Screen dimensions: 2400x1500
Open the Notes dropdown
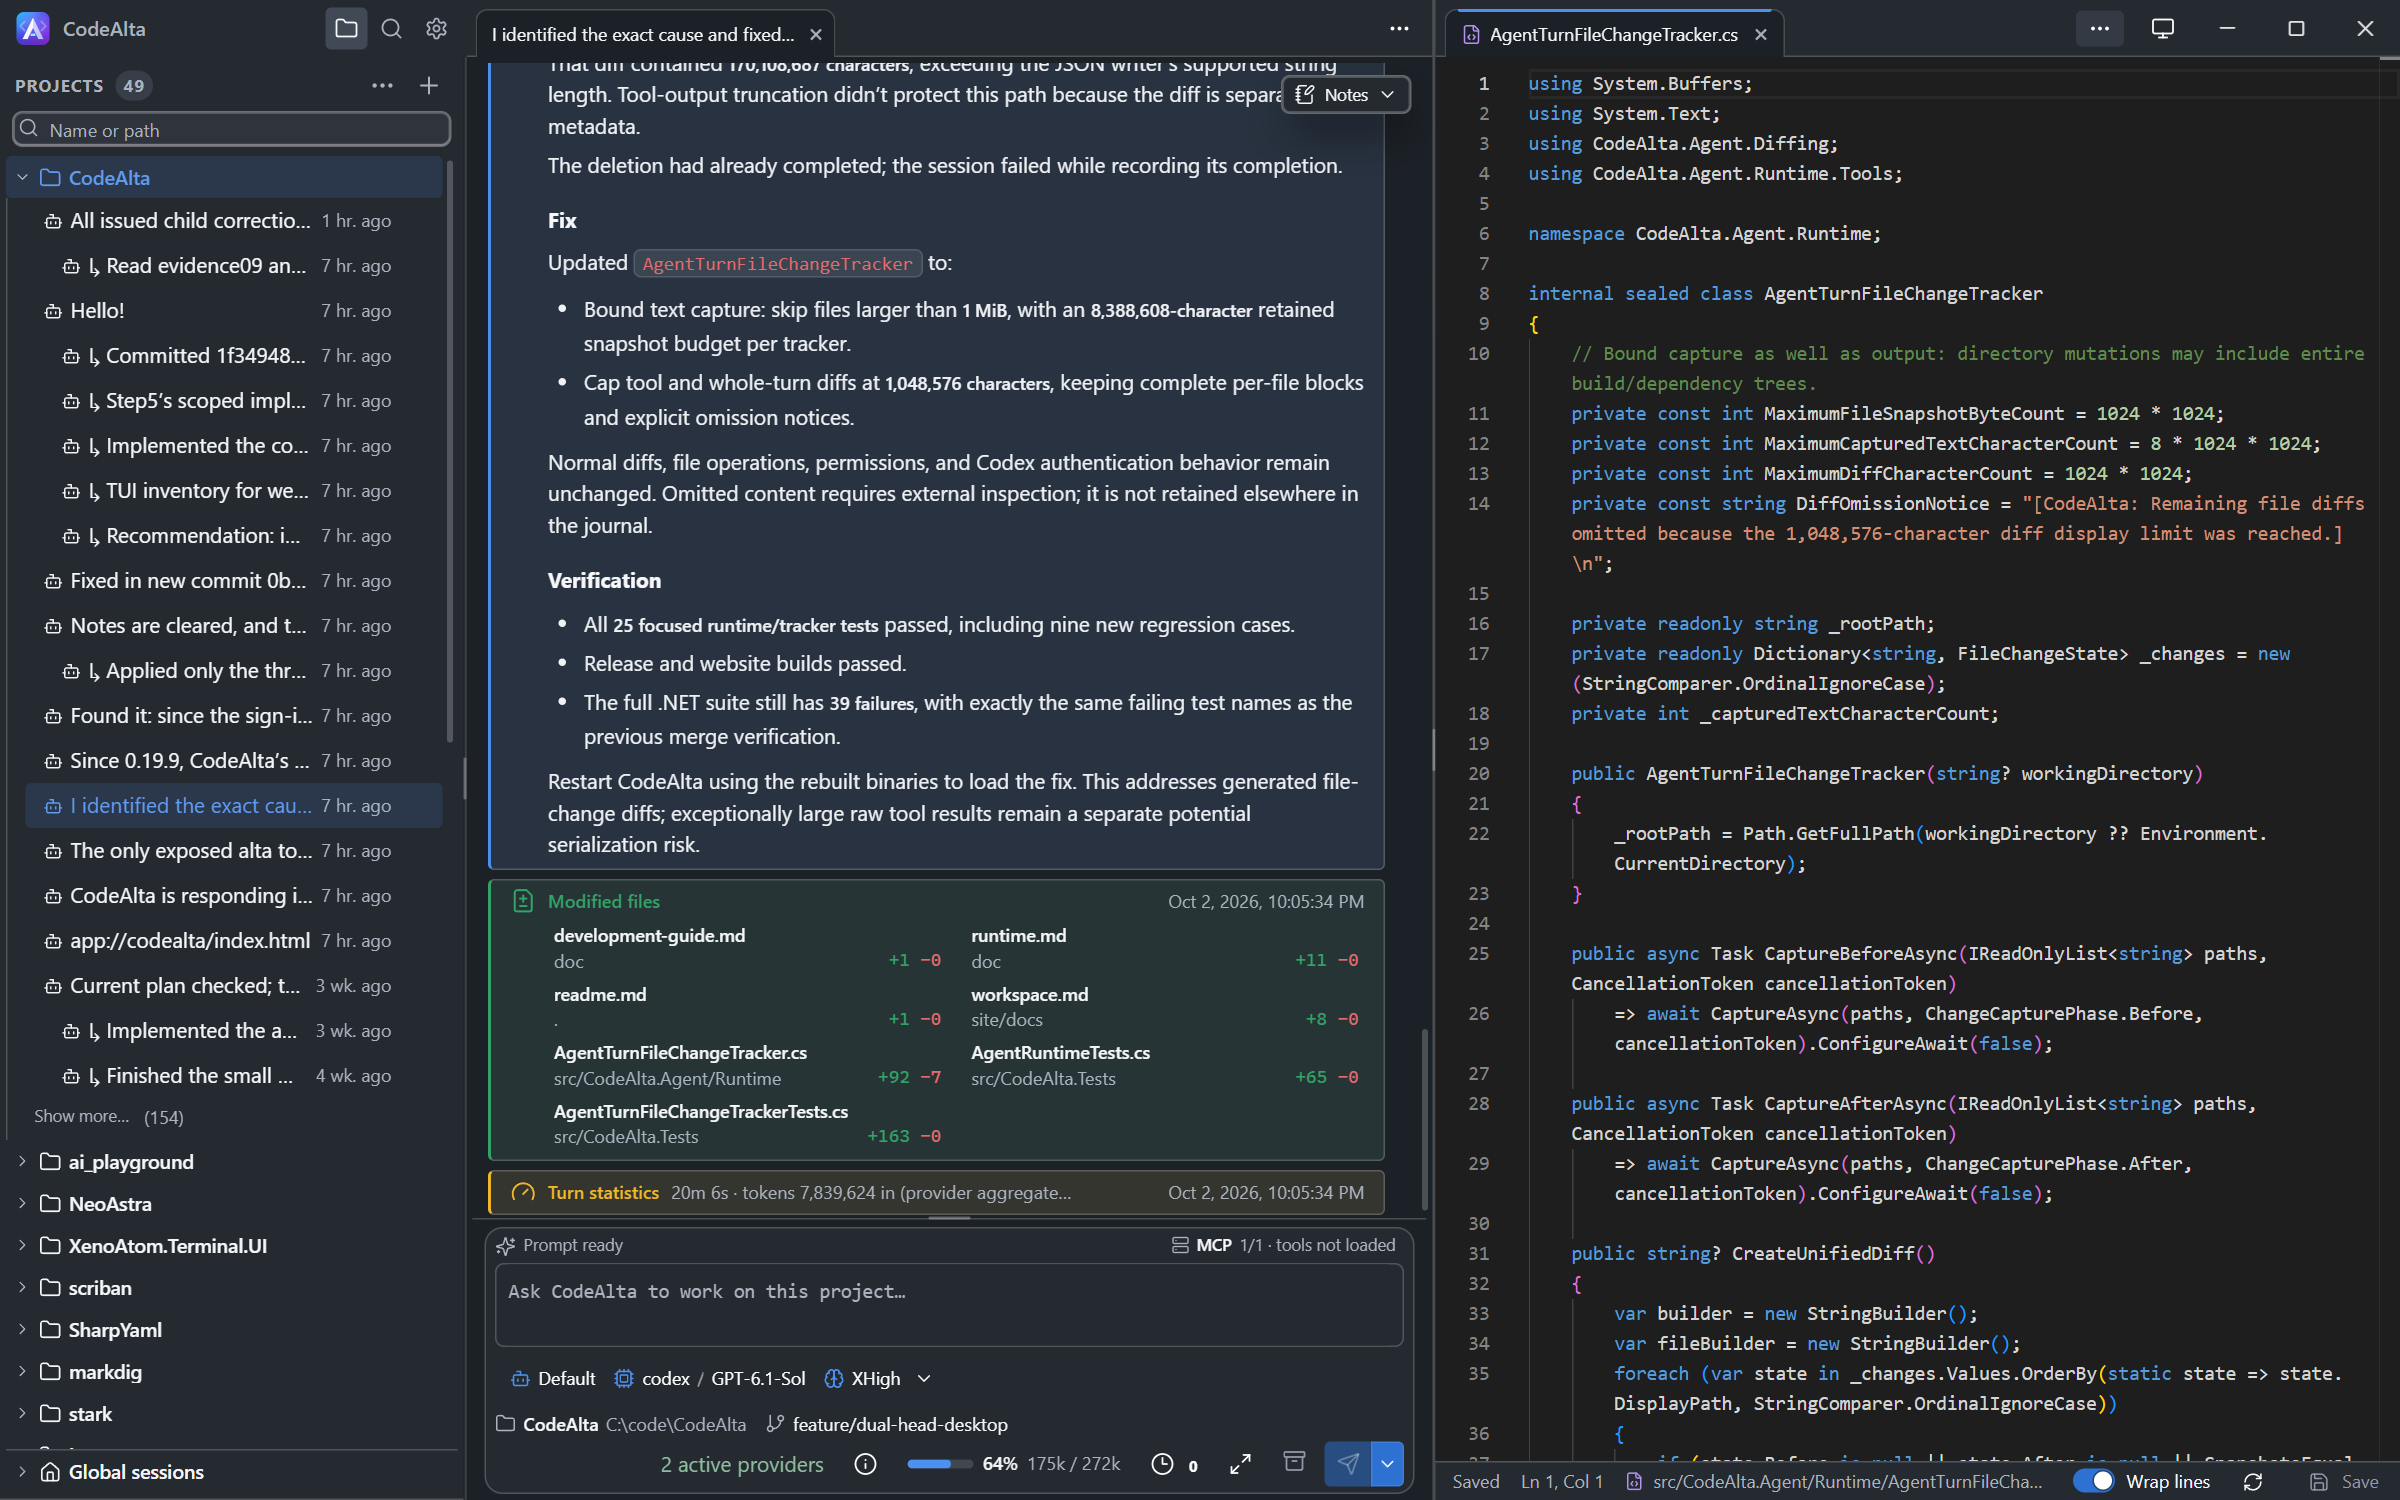1346,95
